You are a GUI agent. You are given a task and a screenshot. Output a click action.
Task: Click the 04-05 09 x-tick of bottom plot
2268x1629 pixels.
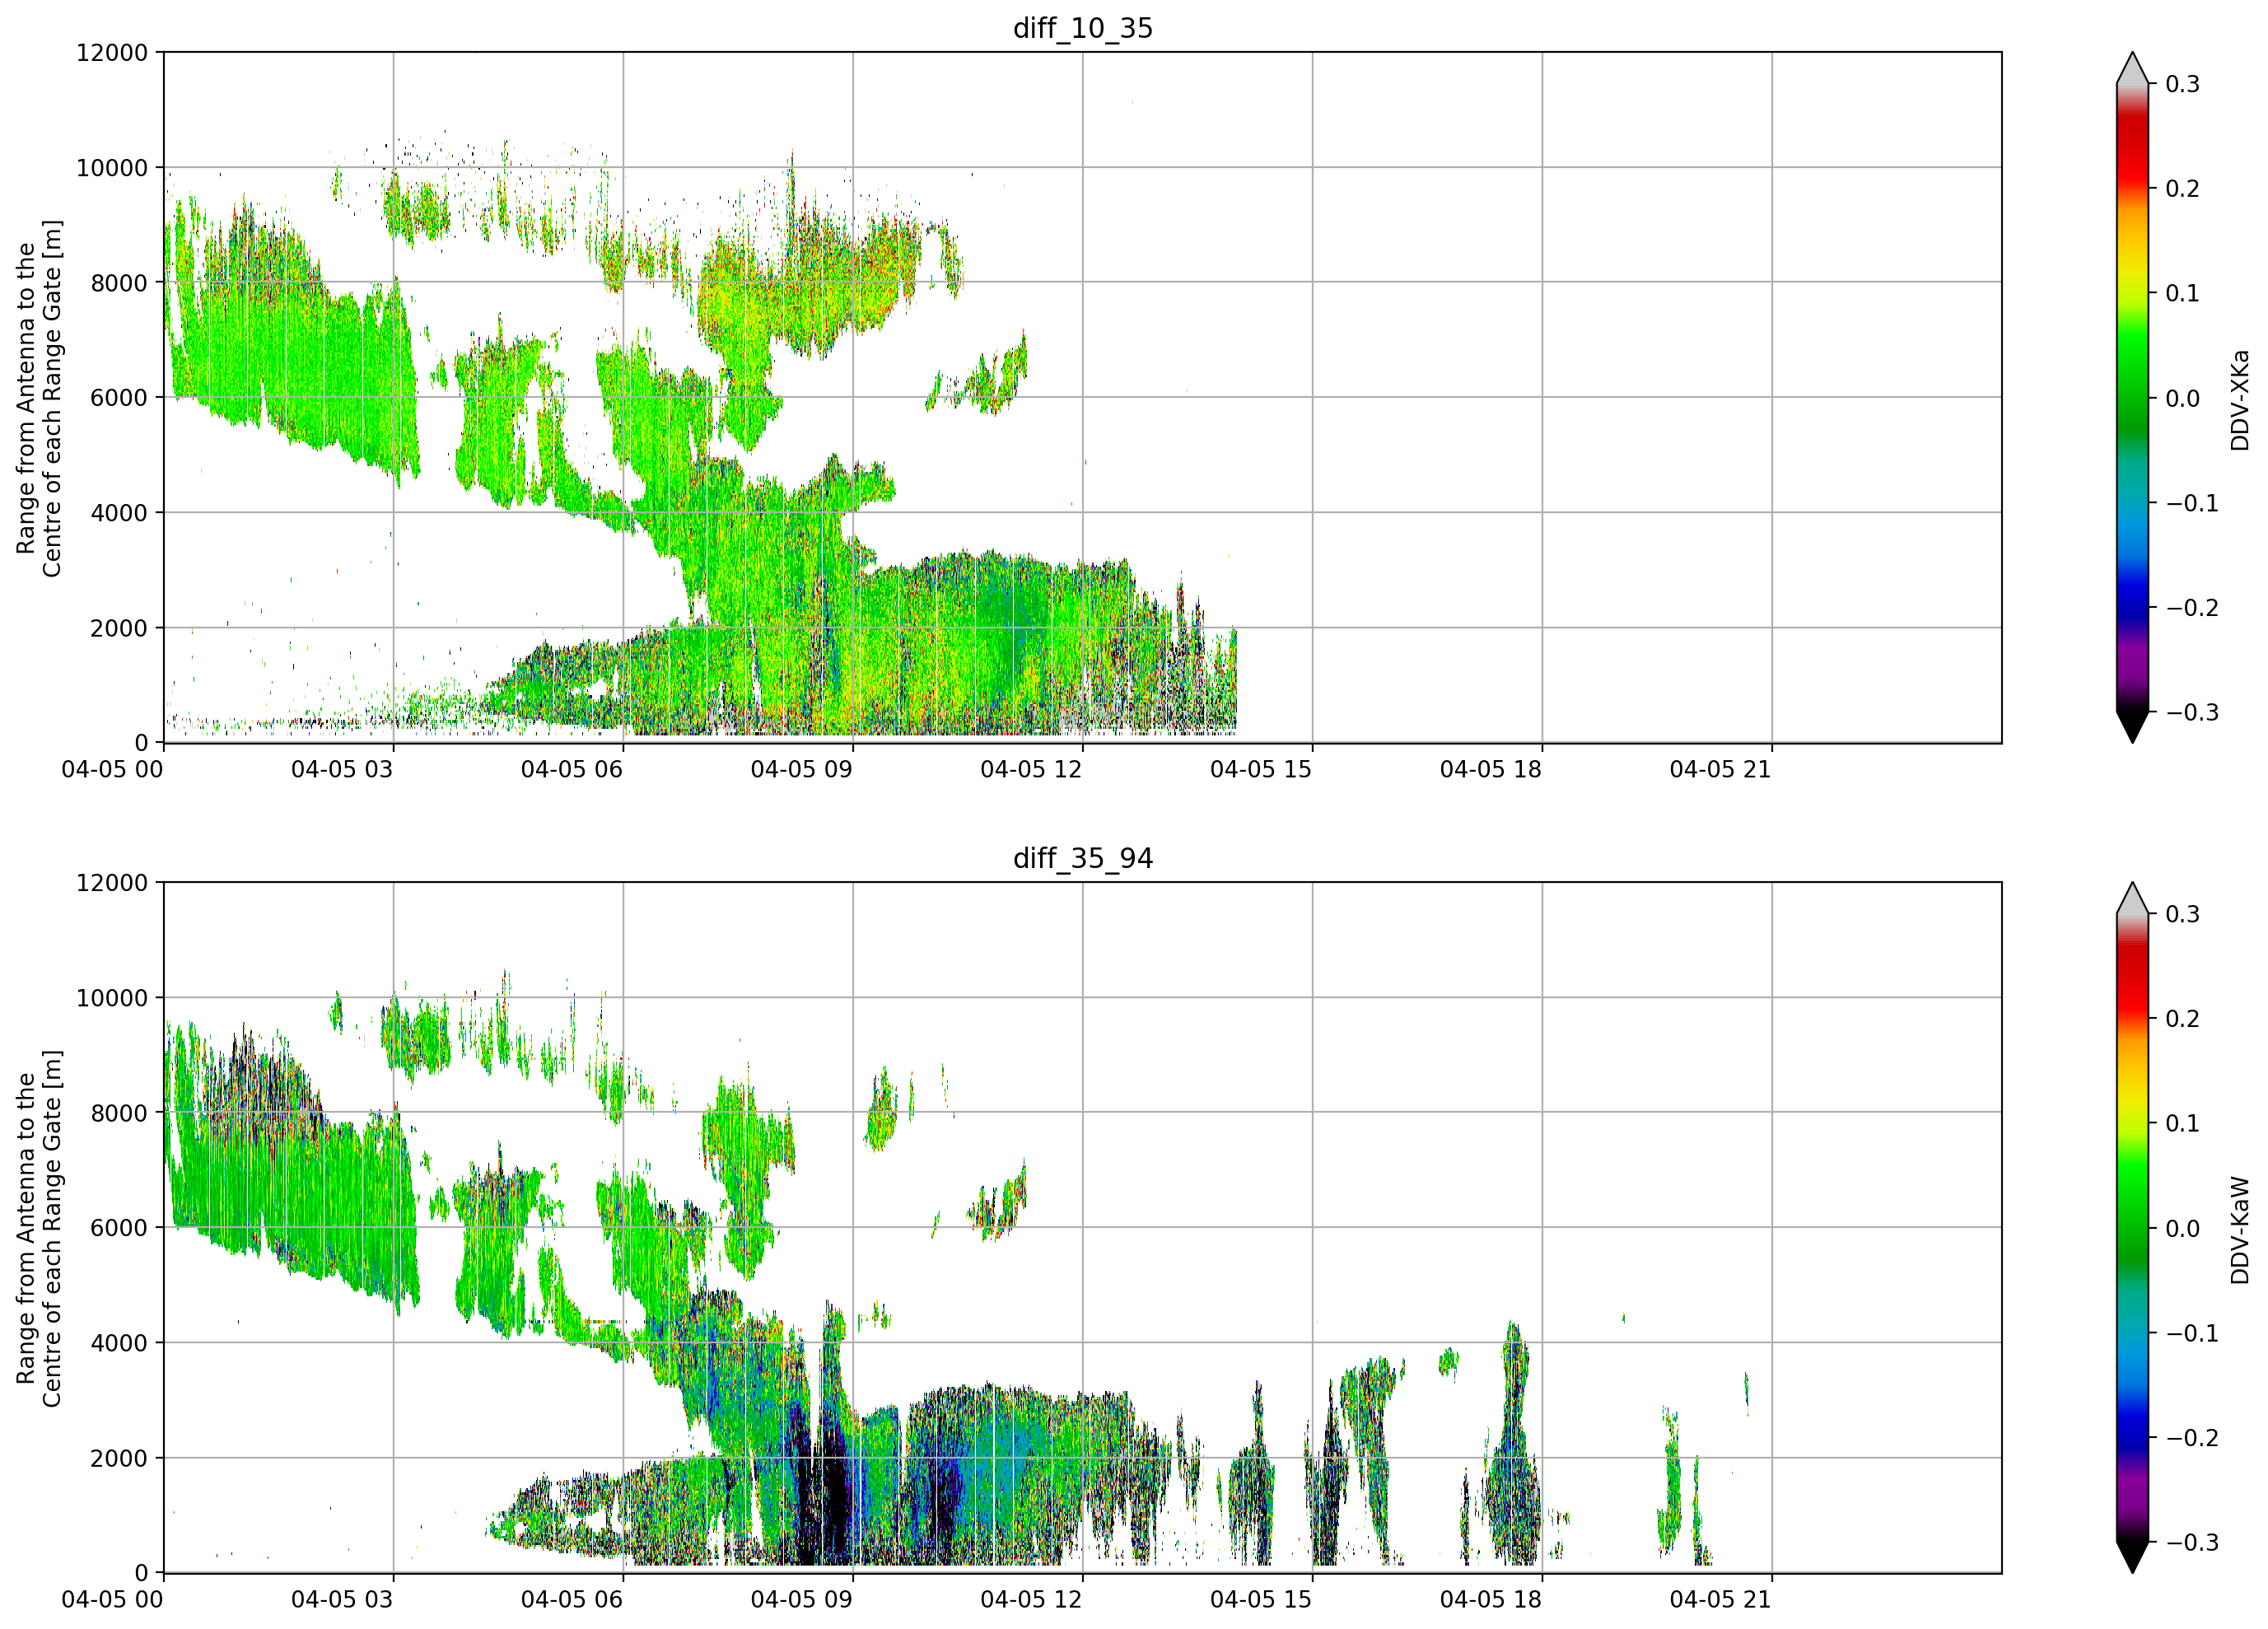tap(802, 1599)
